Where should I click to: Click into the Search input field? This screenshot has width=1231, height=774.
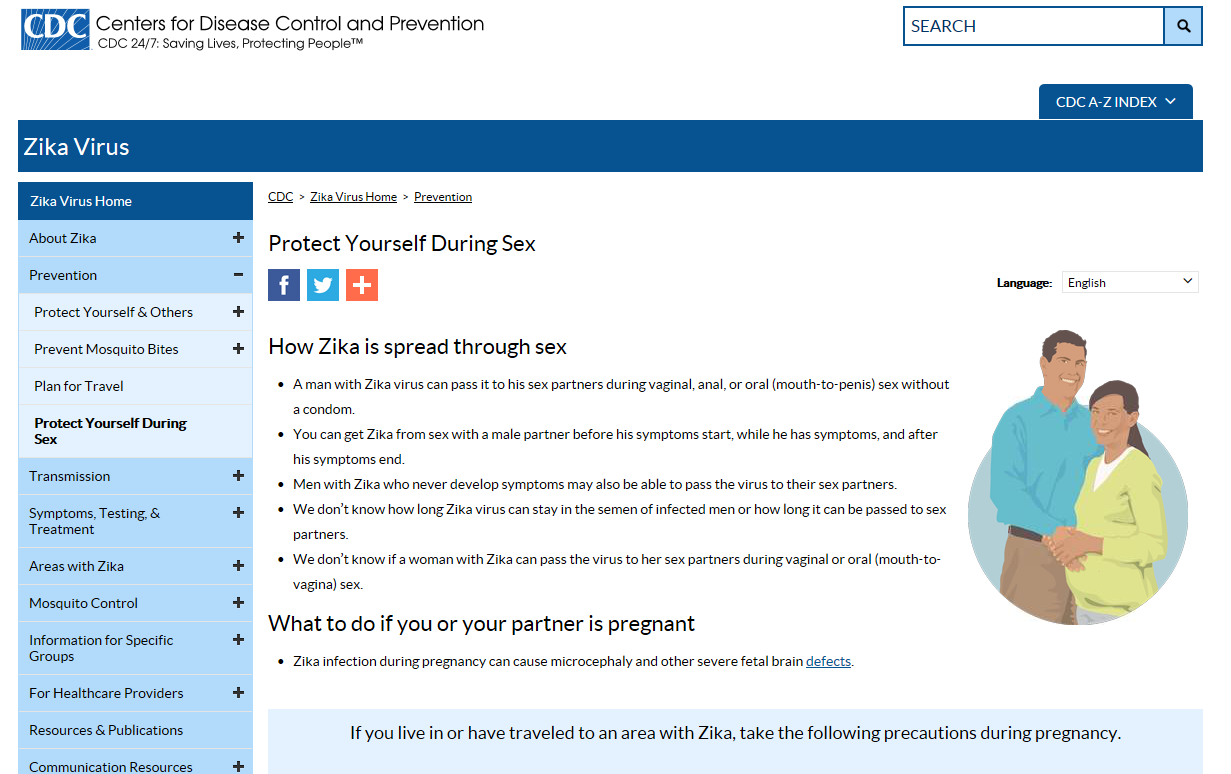(x=1033, y=27)
